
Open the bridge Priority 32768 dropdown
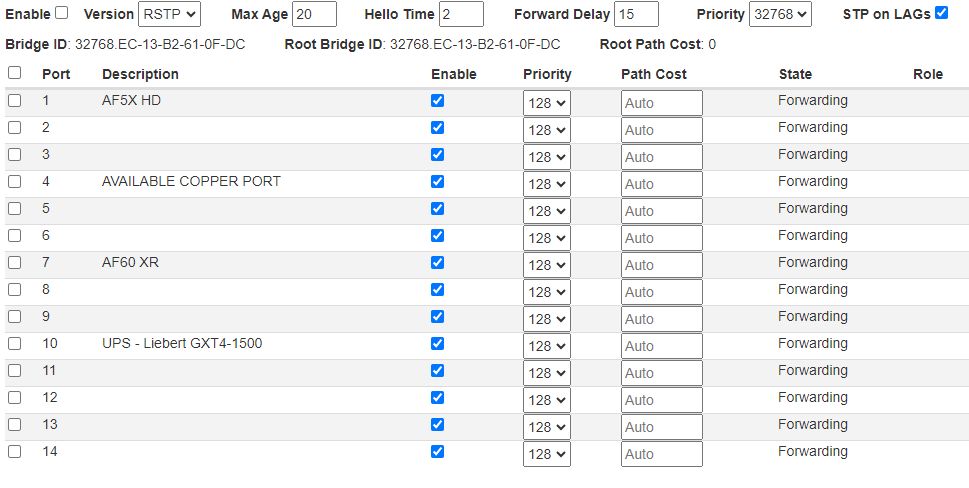[780, 14]
